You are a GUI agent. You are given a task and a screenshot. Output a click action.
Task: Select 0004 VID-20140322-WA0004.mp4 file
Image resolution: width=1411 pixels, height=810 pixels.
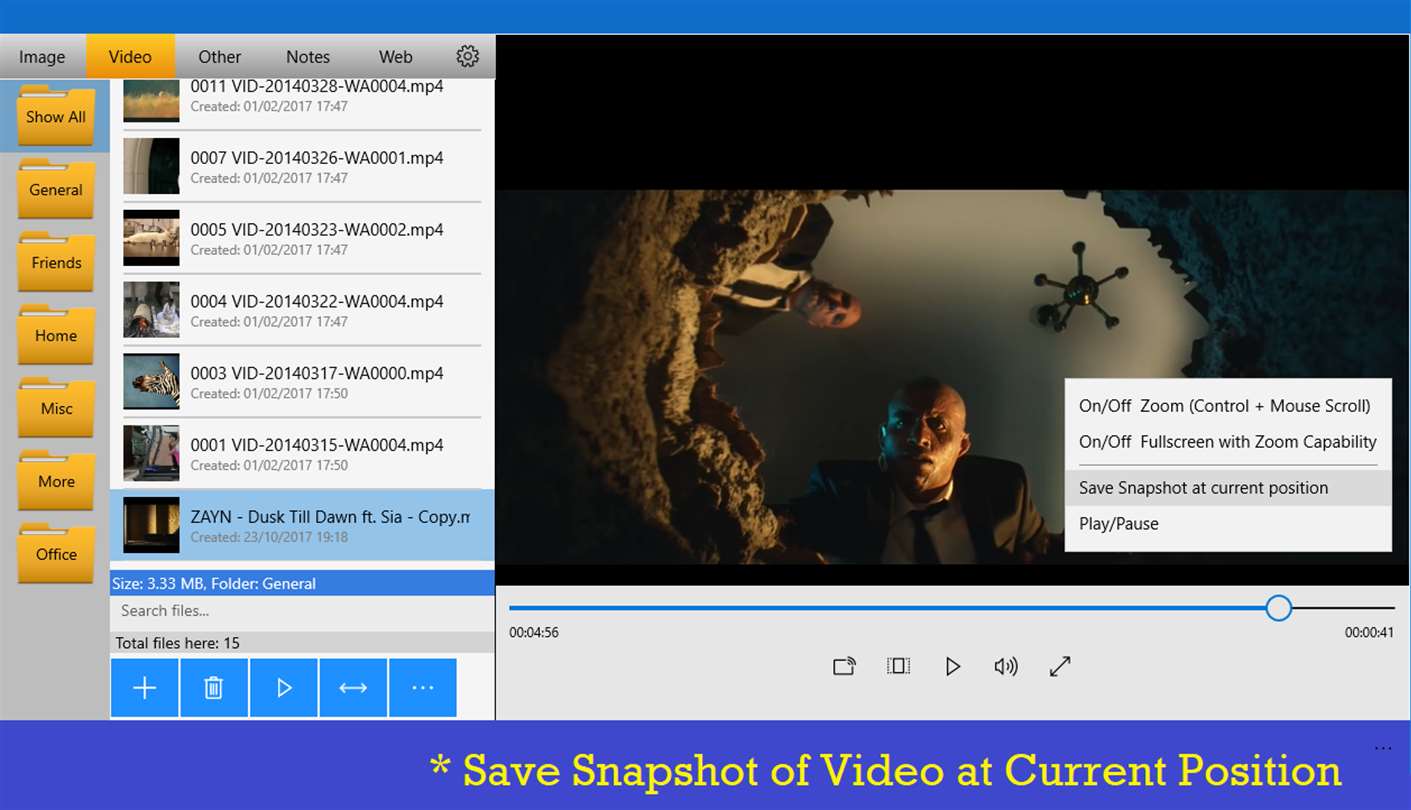coord(302,310)
